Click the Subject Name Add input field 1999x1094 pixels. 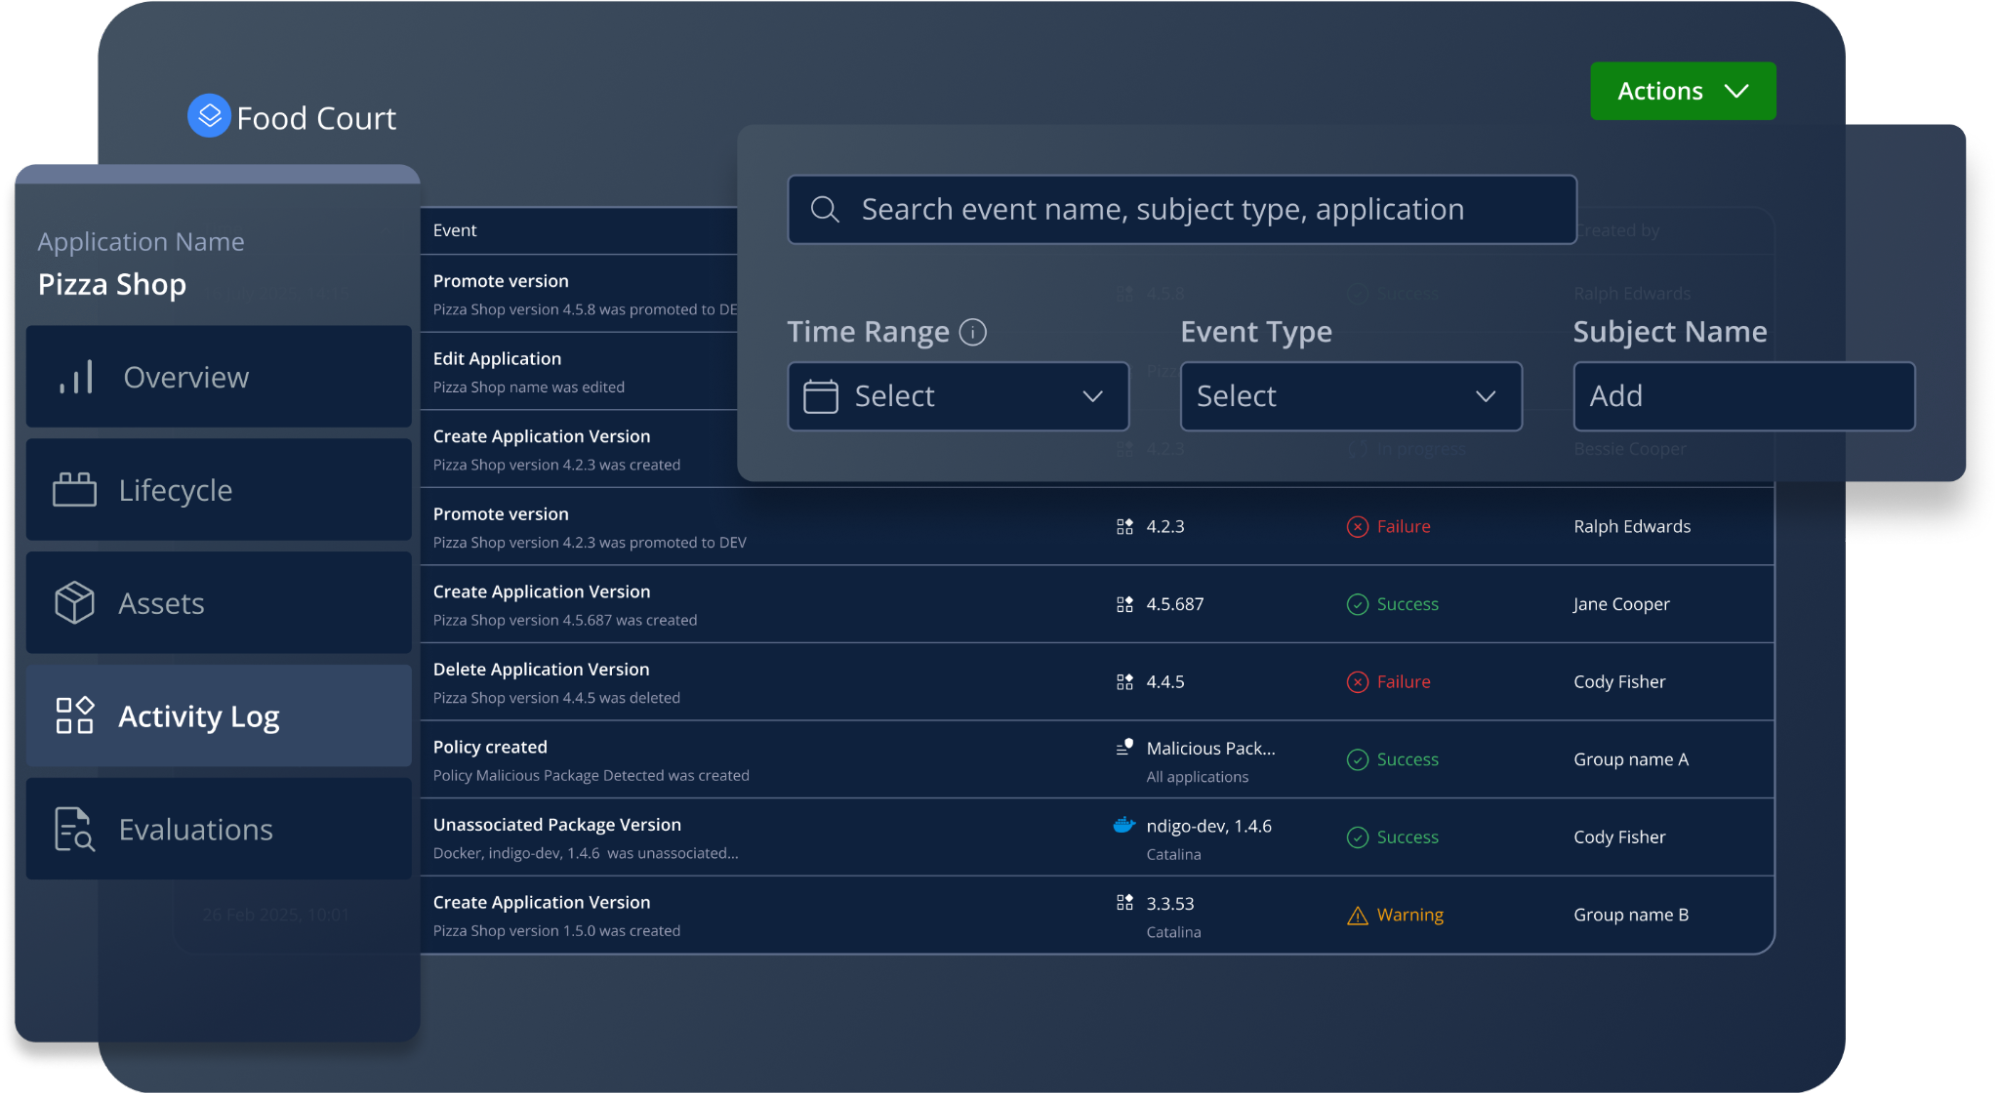pyautogui.click(x=1743, y=396)
